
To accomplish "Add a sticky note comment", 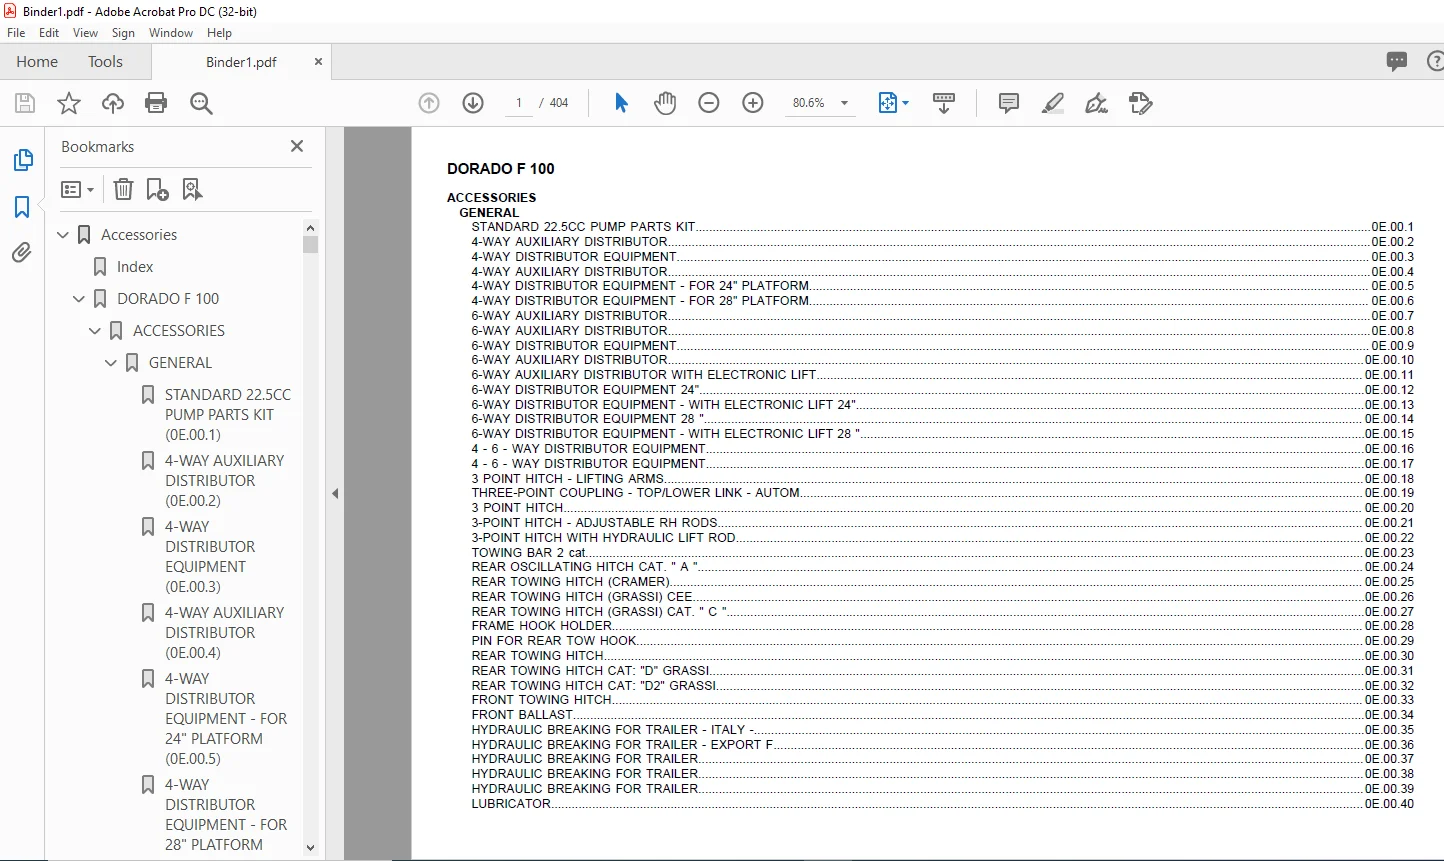I will 1009,103.
